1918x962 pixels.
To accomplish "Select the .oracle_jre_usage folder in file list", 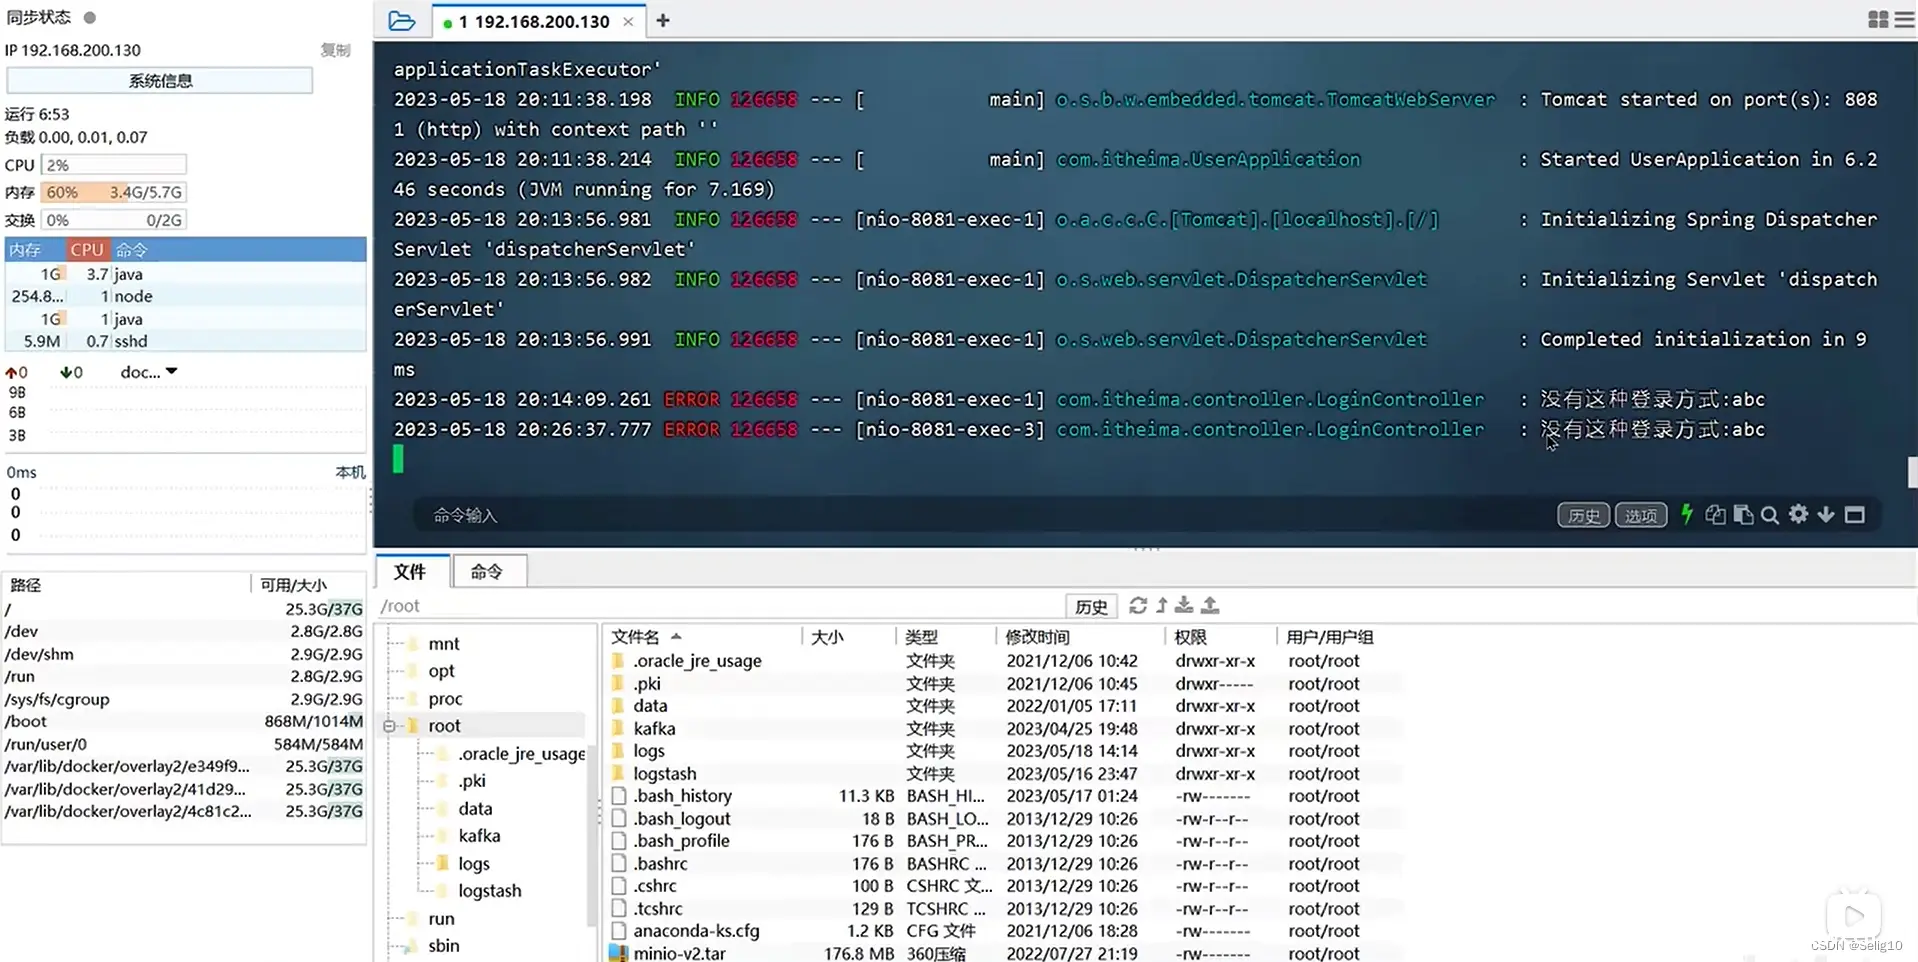I will pyautogui.click(x=1003, y=660).
